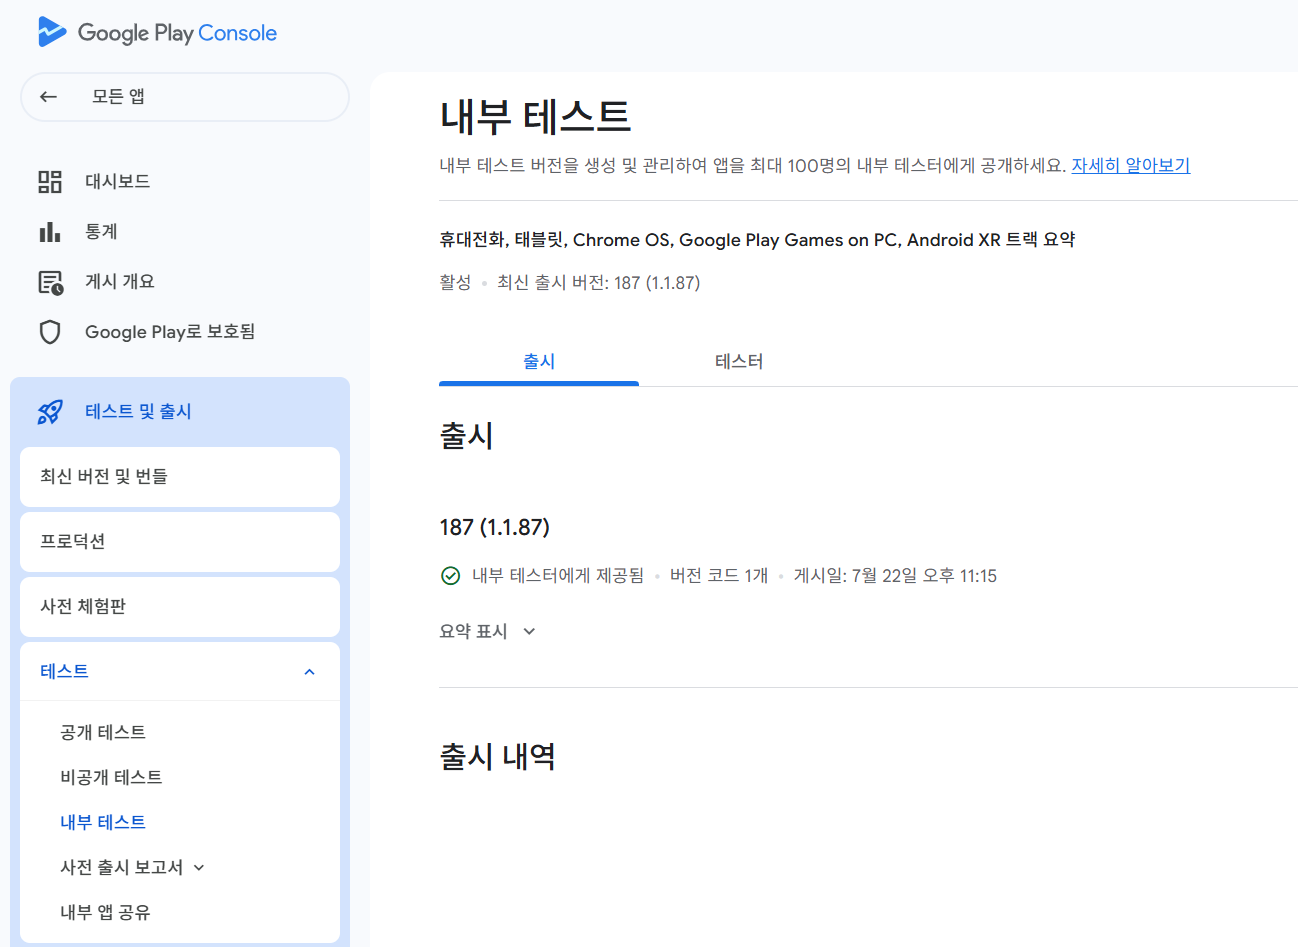Open the 대시보드 dashboard icon
The width and height of the screenshot is (1298, 947).
coord(50,181)
